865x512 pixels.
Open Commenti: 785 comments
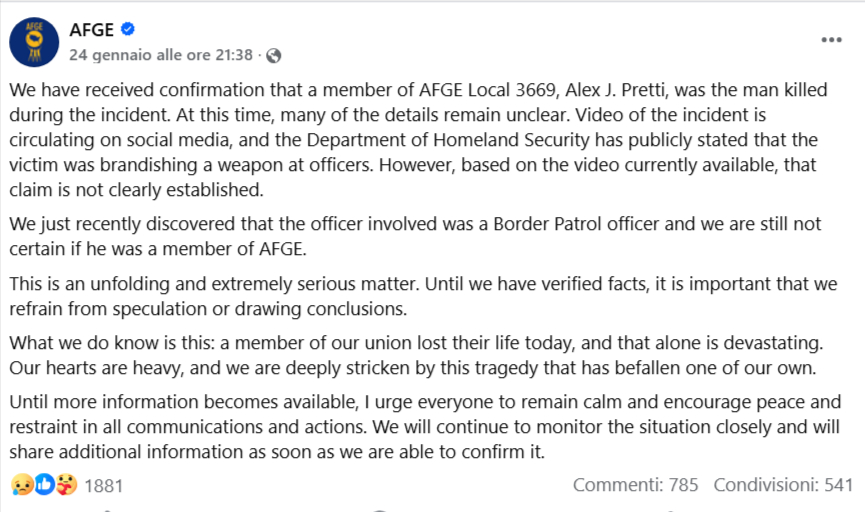pos(635,486)
